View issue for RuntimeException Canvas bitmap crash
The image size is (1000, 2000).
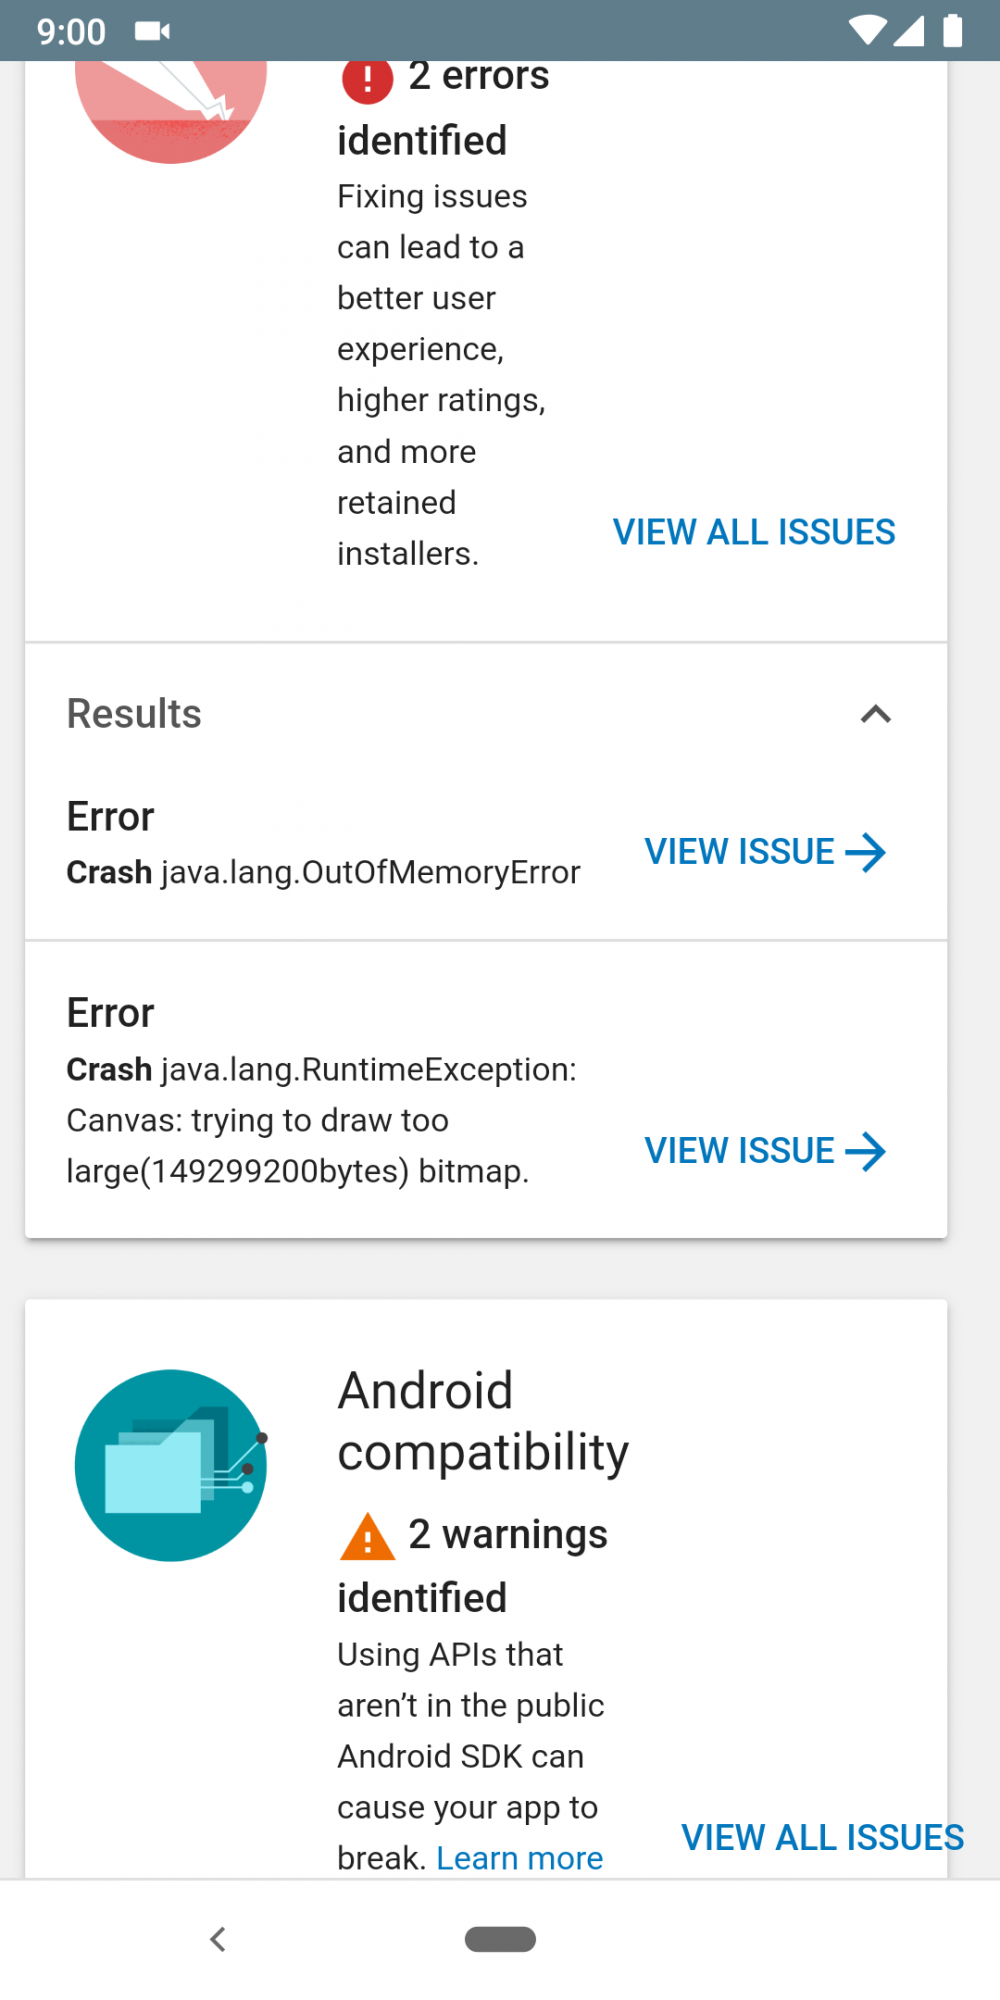point(765,1151)
